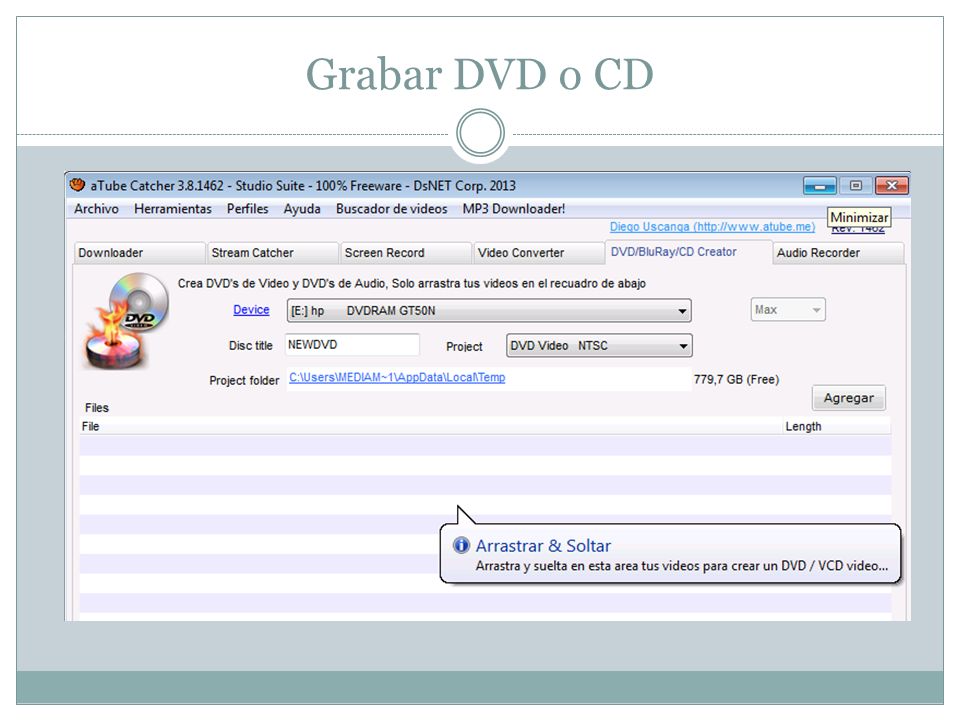Switch to the Video Converter tab
The image size is (960, 720).
[x=539, y=253]
